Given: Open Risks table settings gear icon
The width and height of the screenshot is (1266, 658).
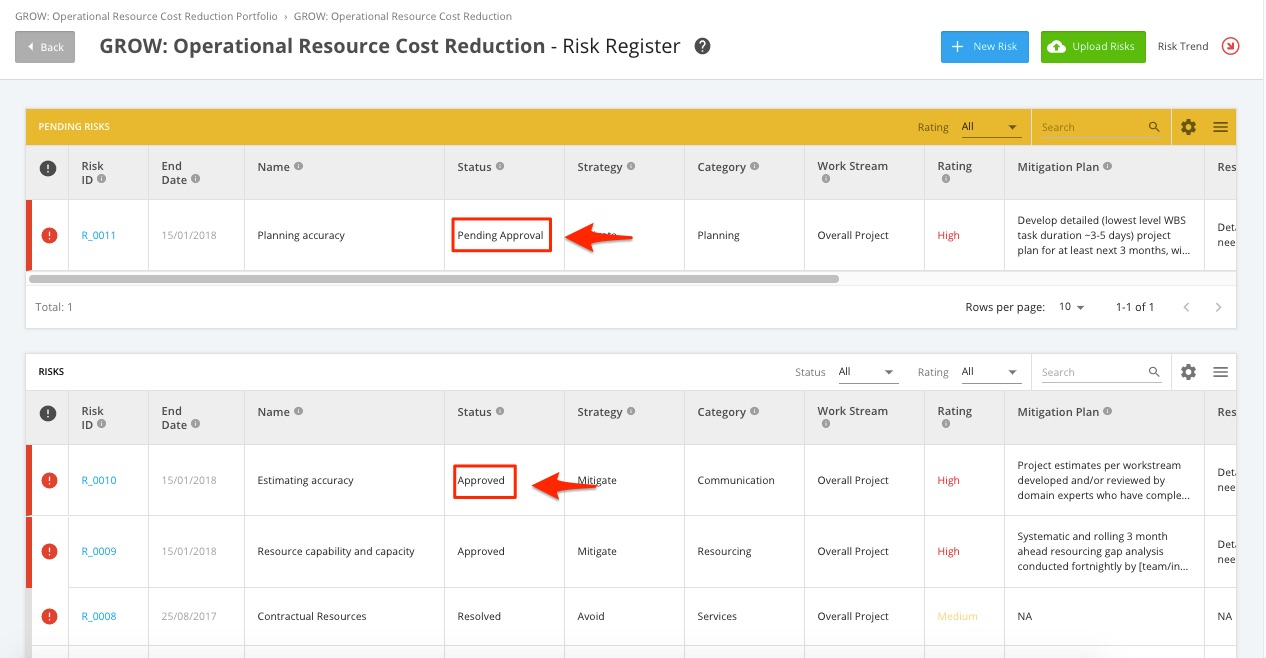Looking at the screenshot, I should (1188, 372).
